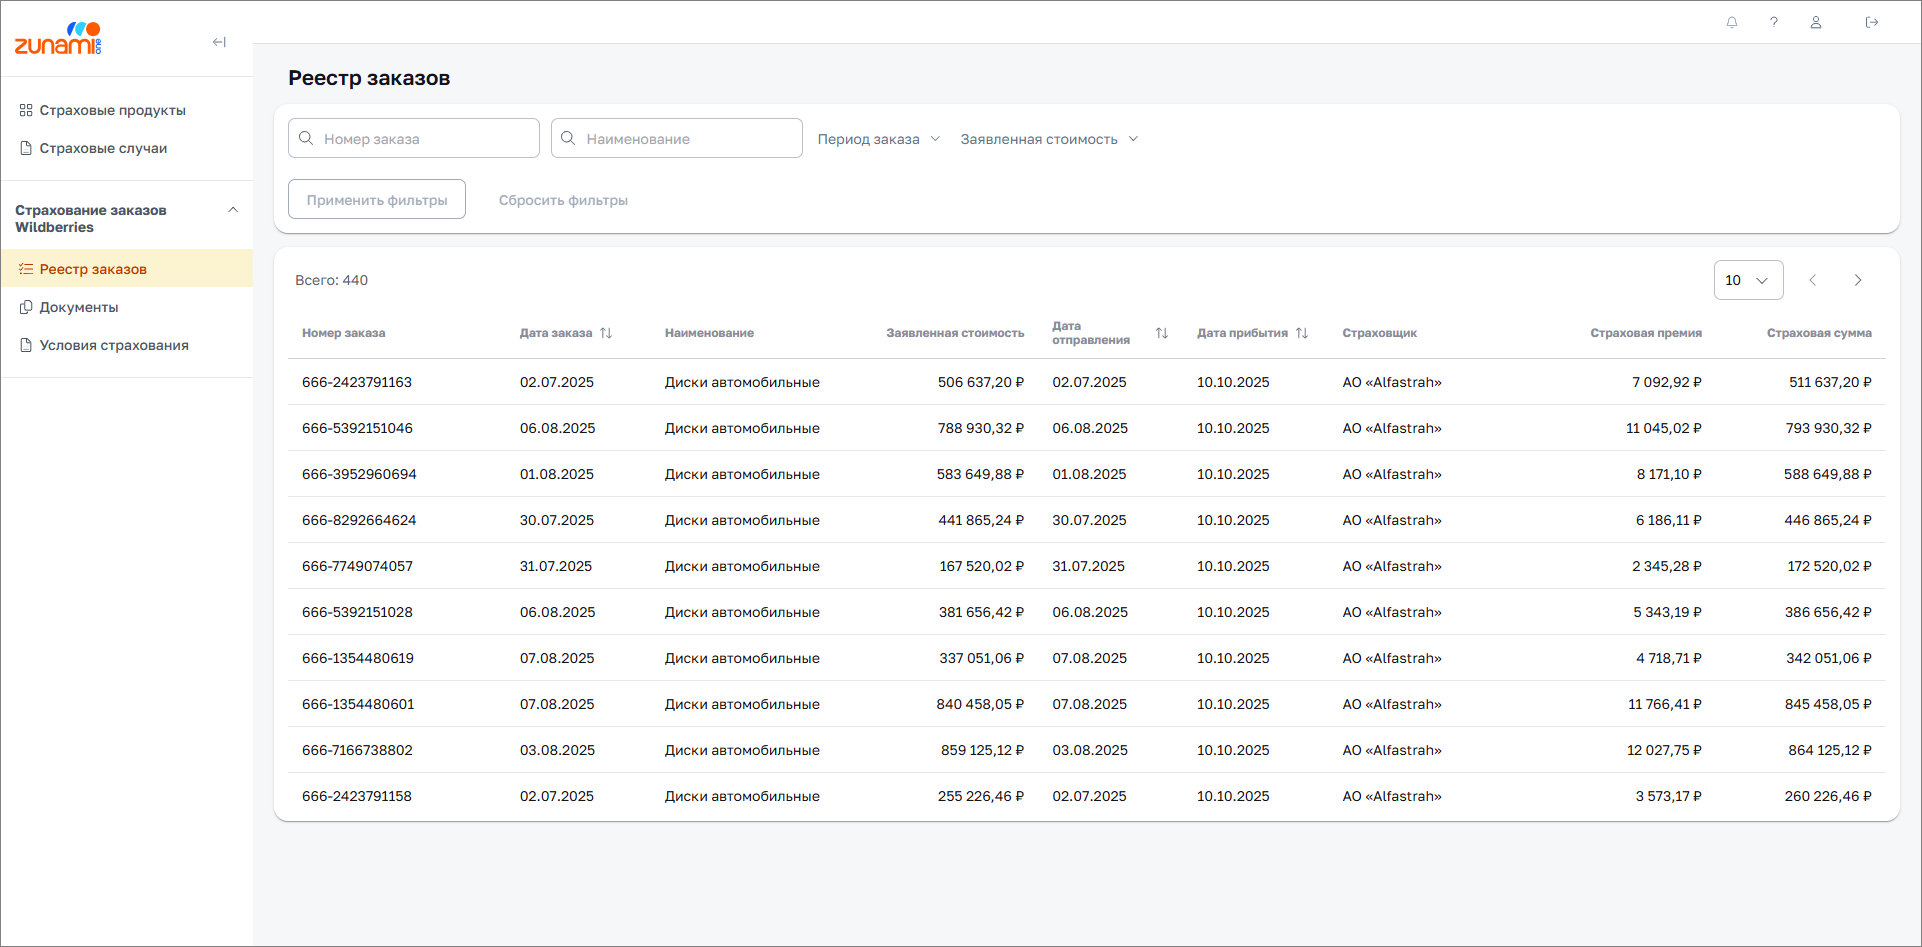Sort by Дата заказа column arrows
1922x947 pixels.
(606, 333)
